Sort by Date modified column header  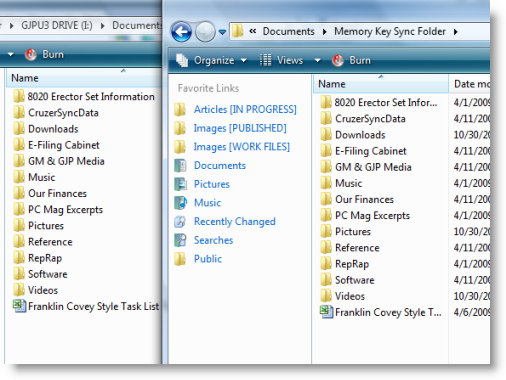(470, 84)
